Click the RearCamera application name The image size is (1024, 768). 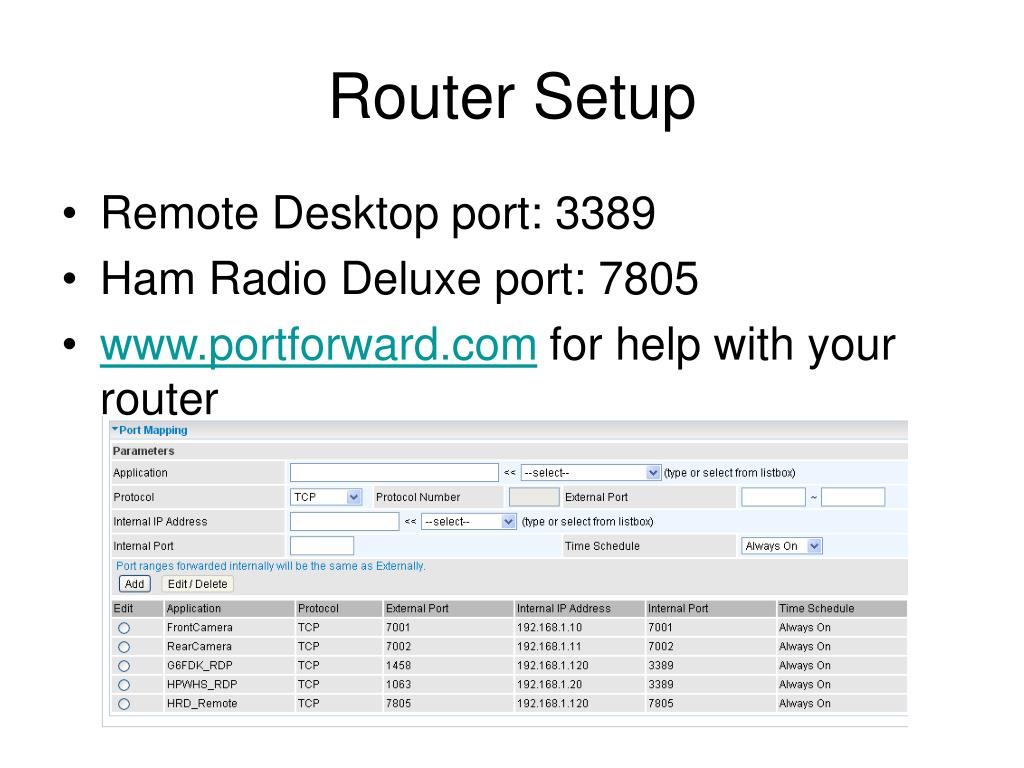pyautogui.click(x=199, y=647)
